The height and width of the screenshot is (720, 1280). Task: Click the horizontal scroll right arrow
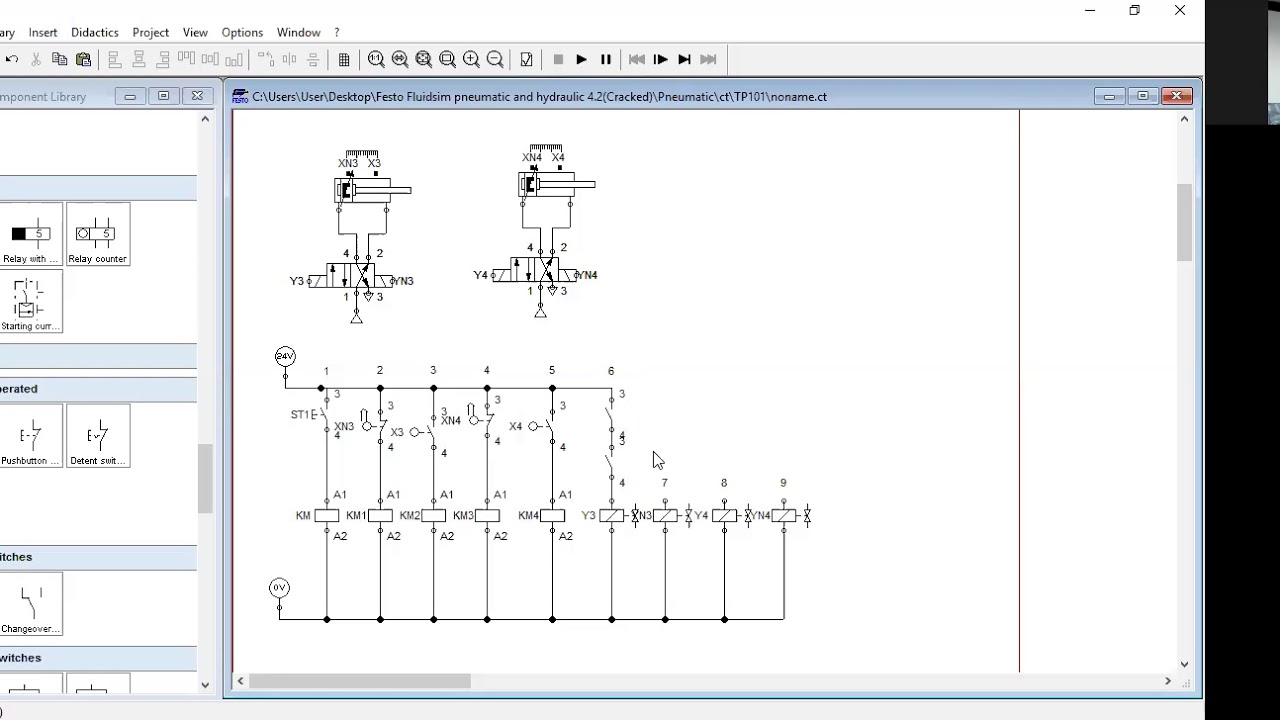pyautogui.click(x=1167, y=681)
